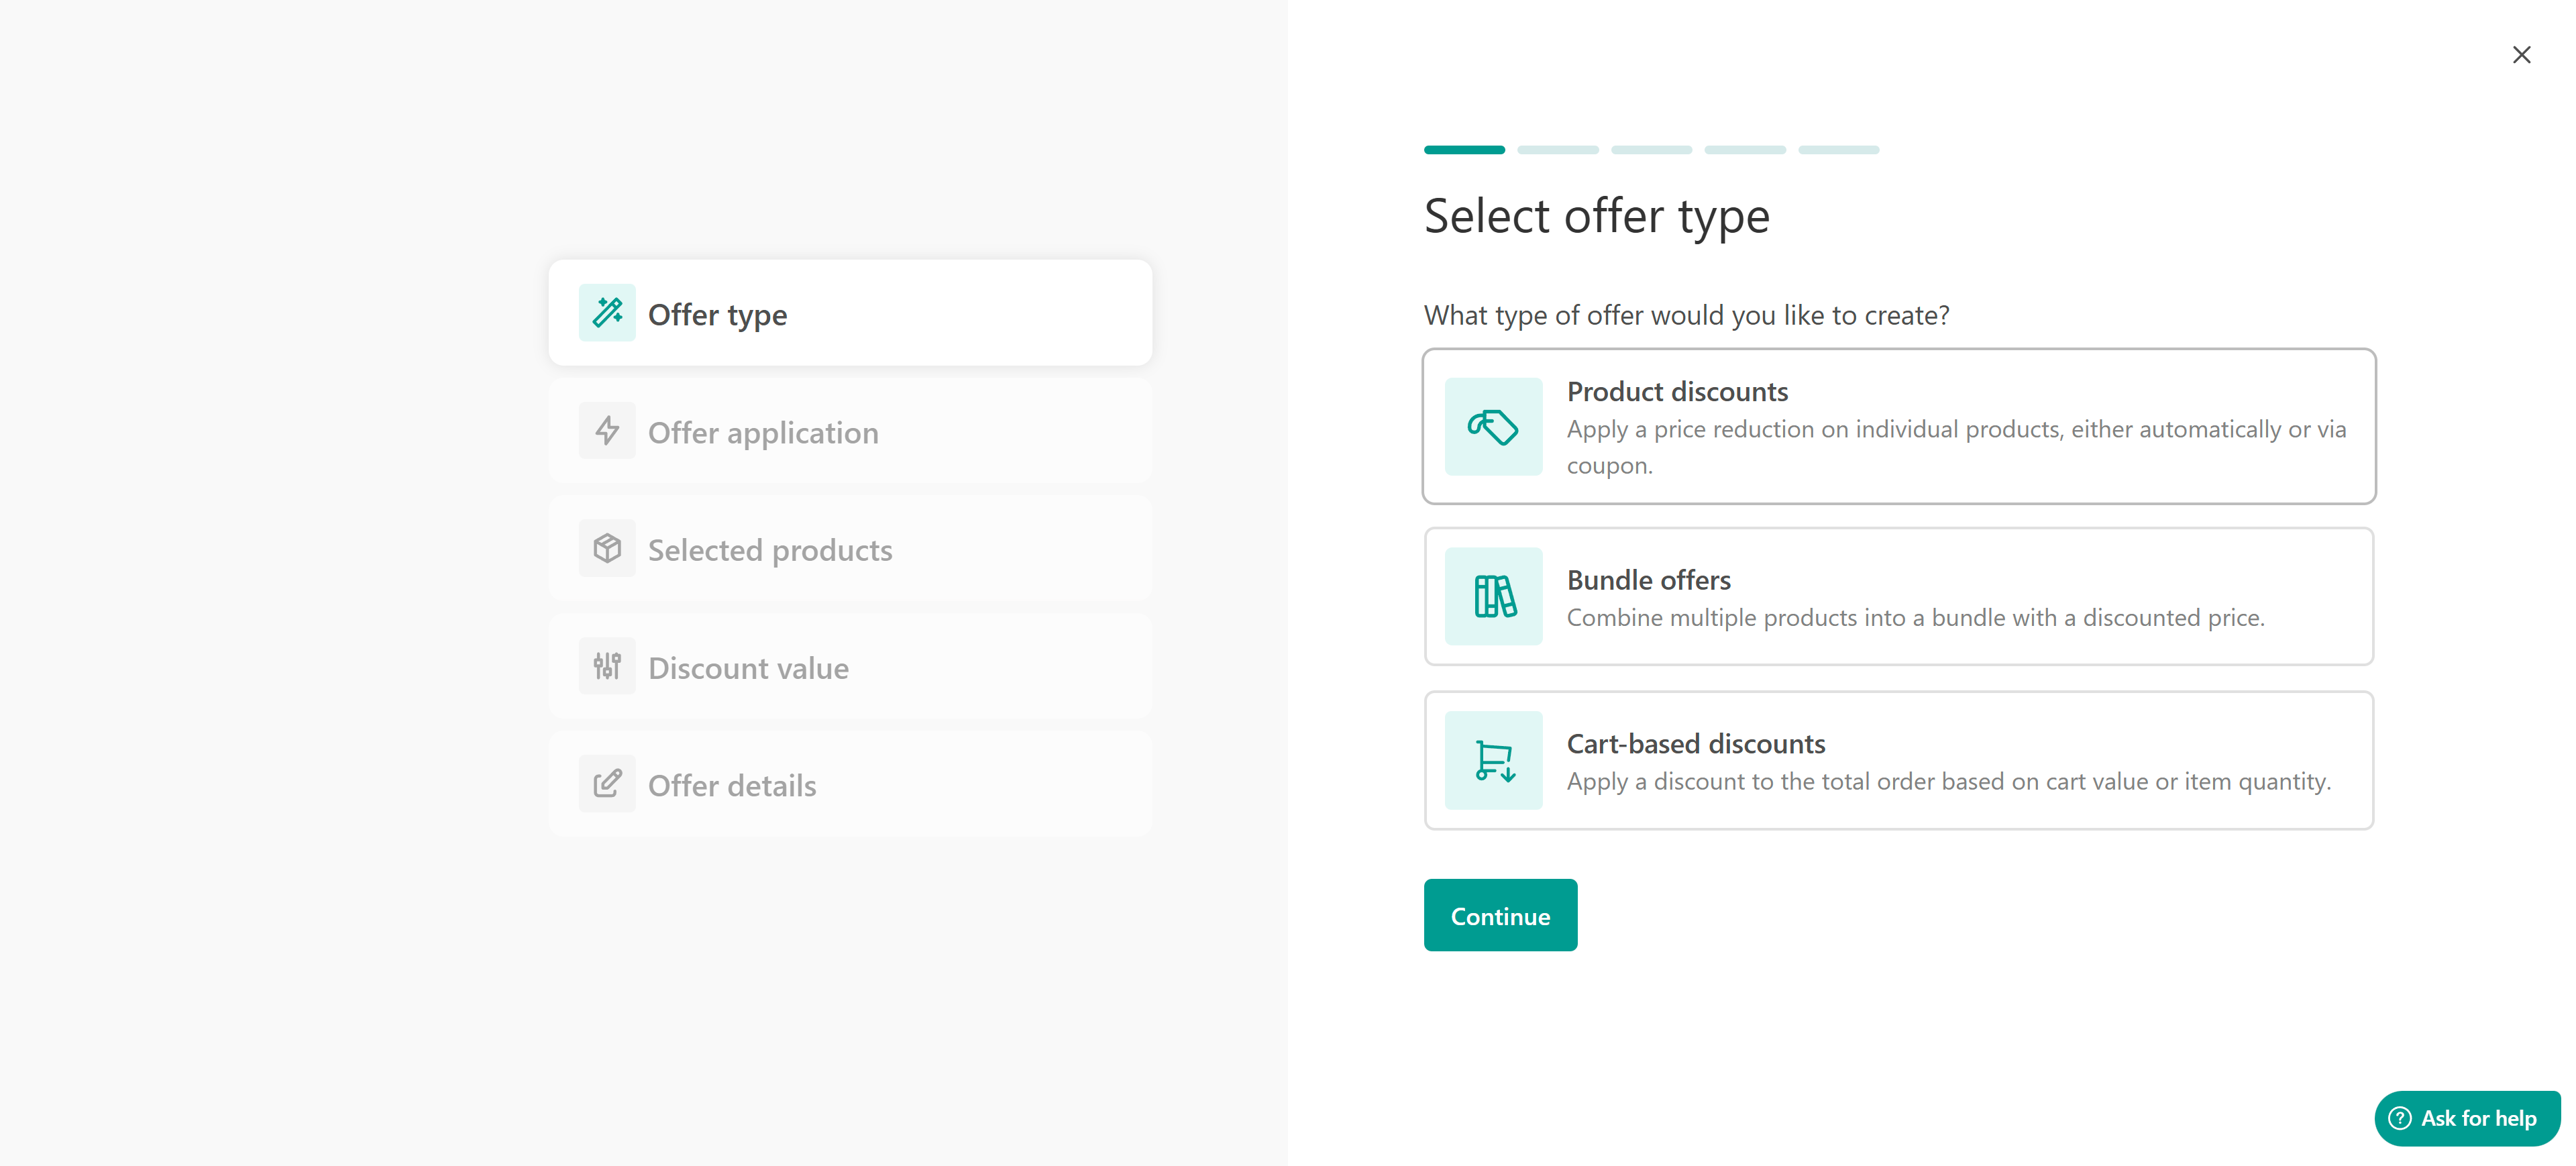Click the sliders icon for Discount value
The height and width of the screenshot is (1166, 2576).
point(607,666)
